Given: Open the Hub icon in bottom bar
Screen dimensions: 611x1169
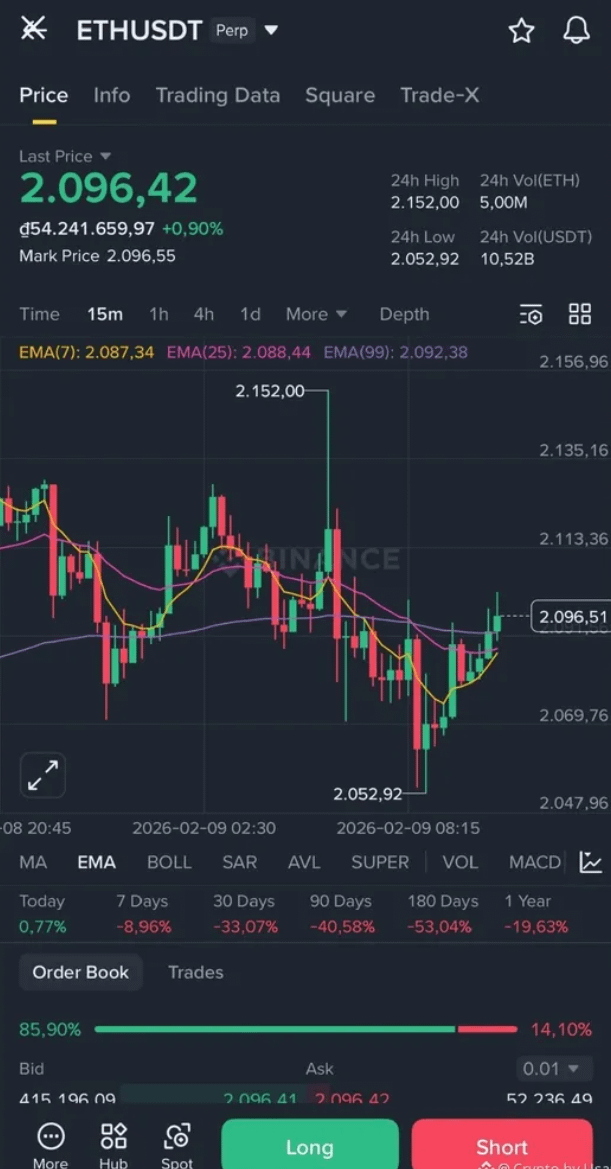Looking at the screenshot, I should (x=114, y=1143).
